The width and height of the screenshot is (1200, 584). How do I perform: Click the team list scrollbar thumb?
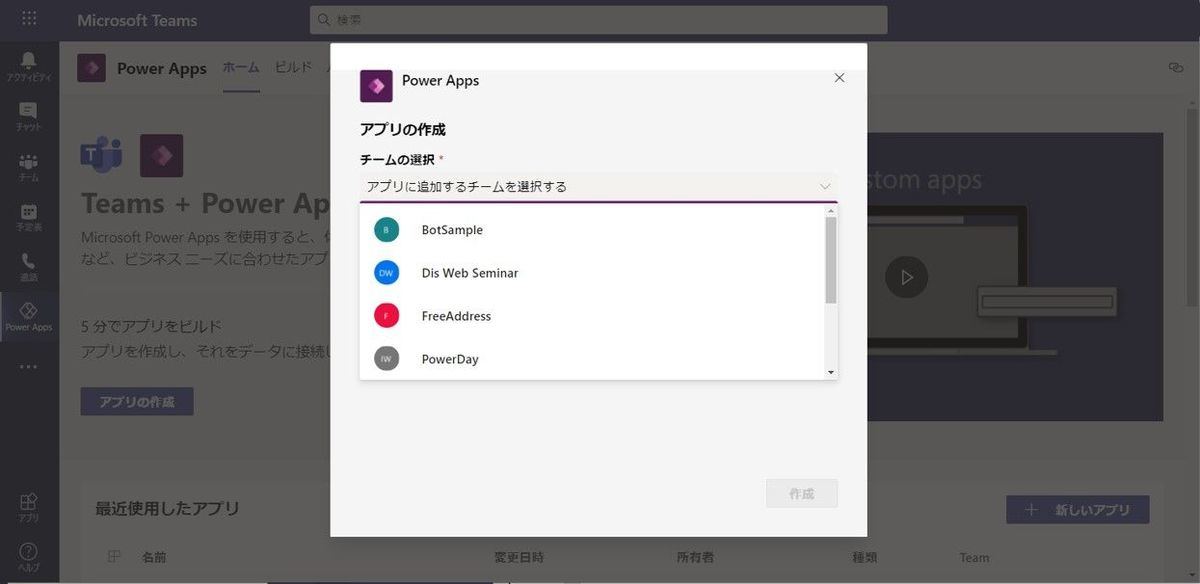[831, 259]
